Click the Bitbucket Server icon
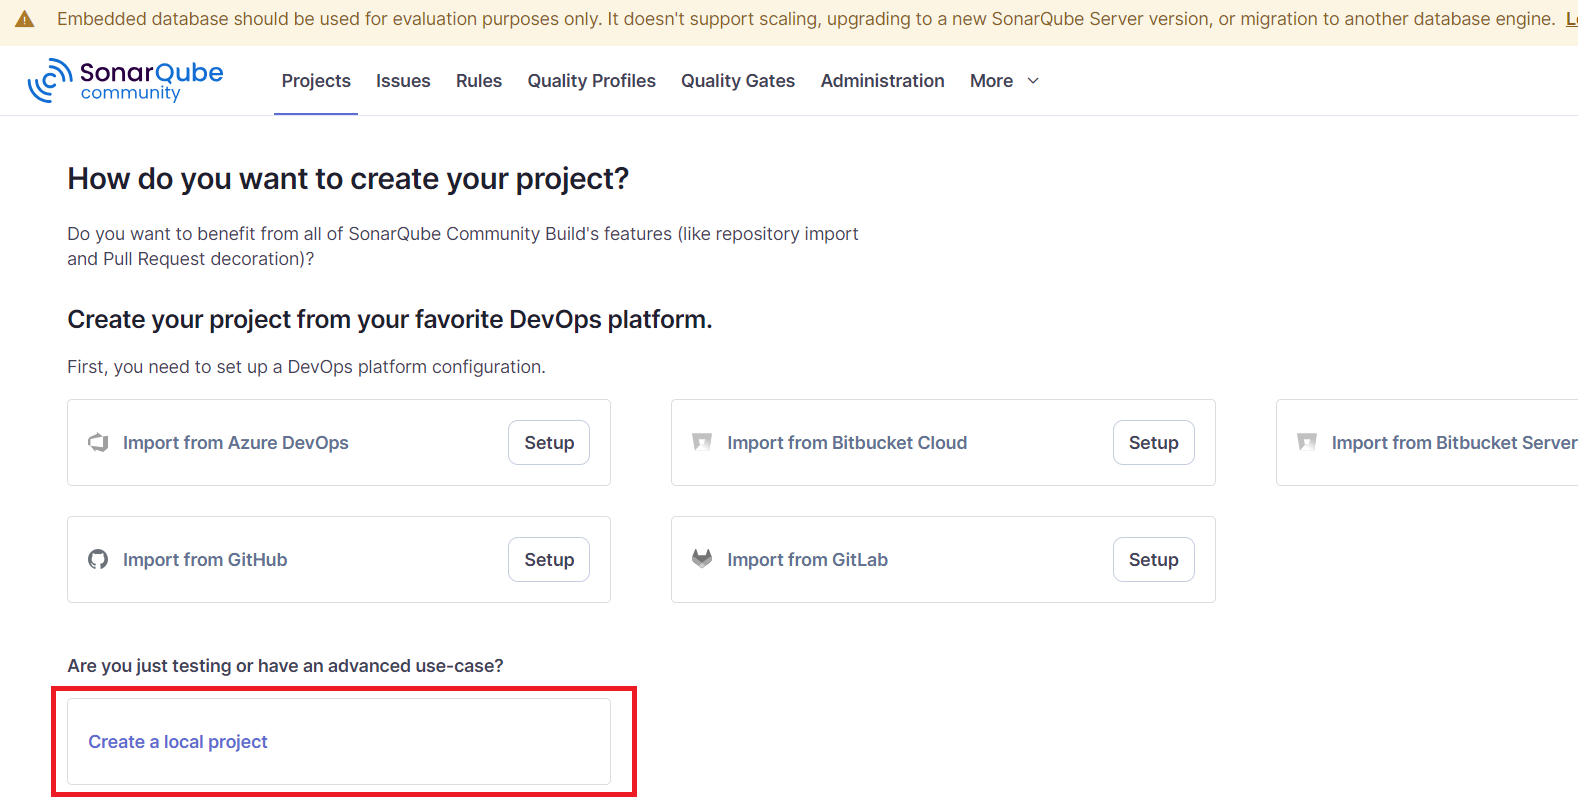 tap(1306, 442)
